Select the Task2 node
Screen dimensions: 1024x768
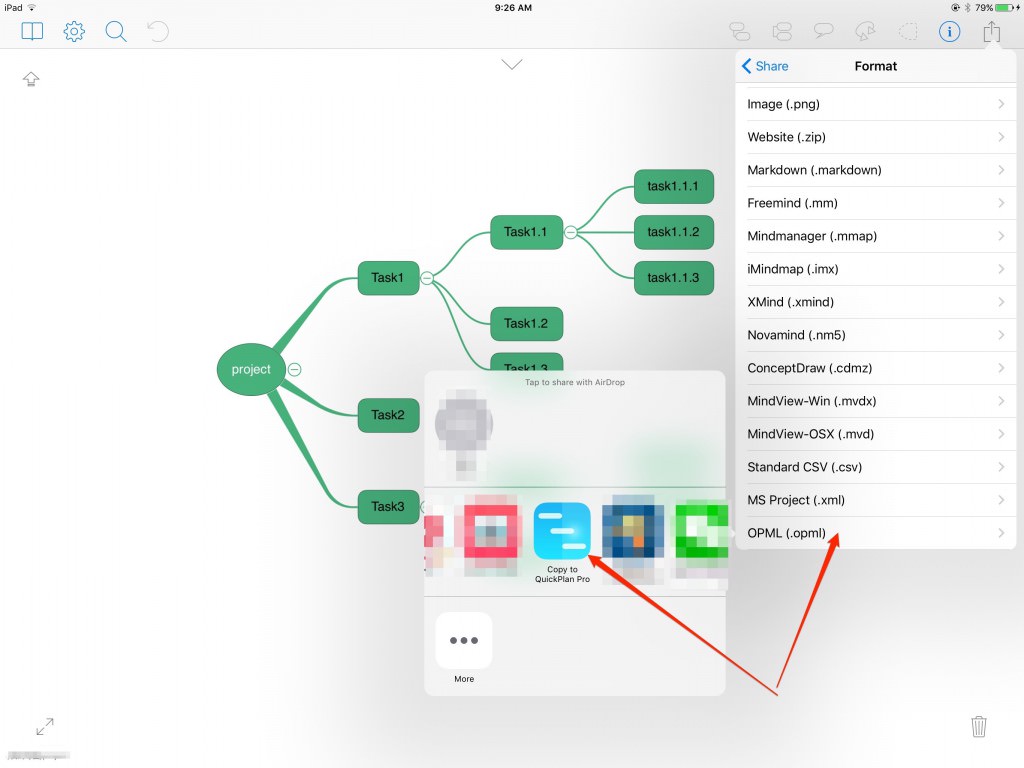click(388, 415)
